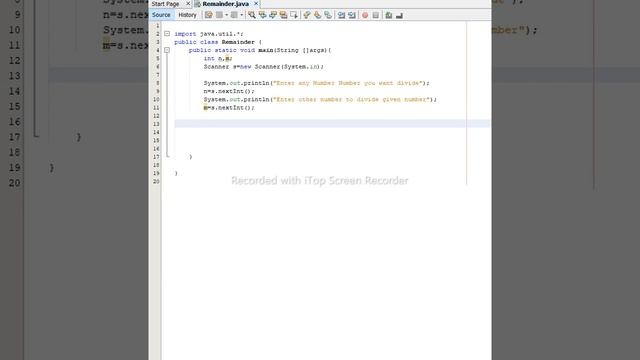
Task: Select the Remainder.java editor tab
Action: click(225, 4)
